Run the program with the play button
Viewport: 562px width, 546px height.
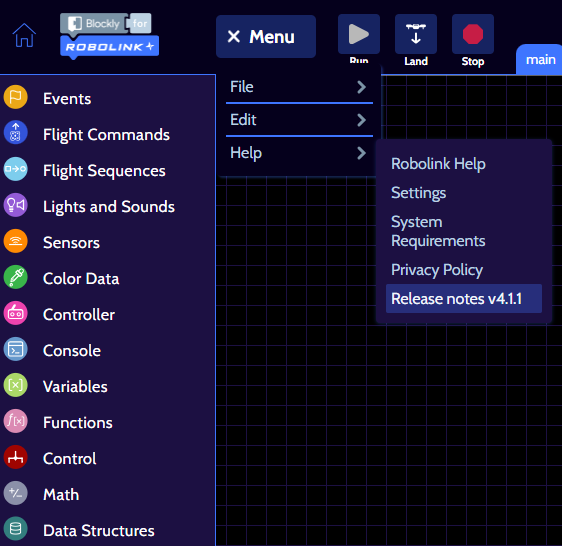pyautogui.click(x=359, y=34)
